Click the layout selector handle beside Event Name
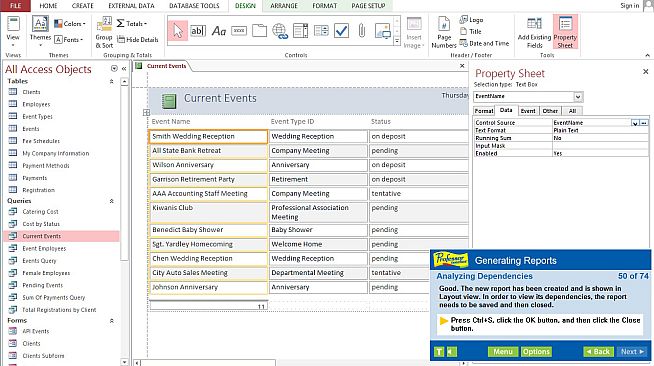 coord(146,113)
